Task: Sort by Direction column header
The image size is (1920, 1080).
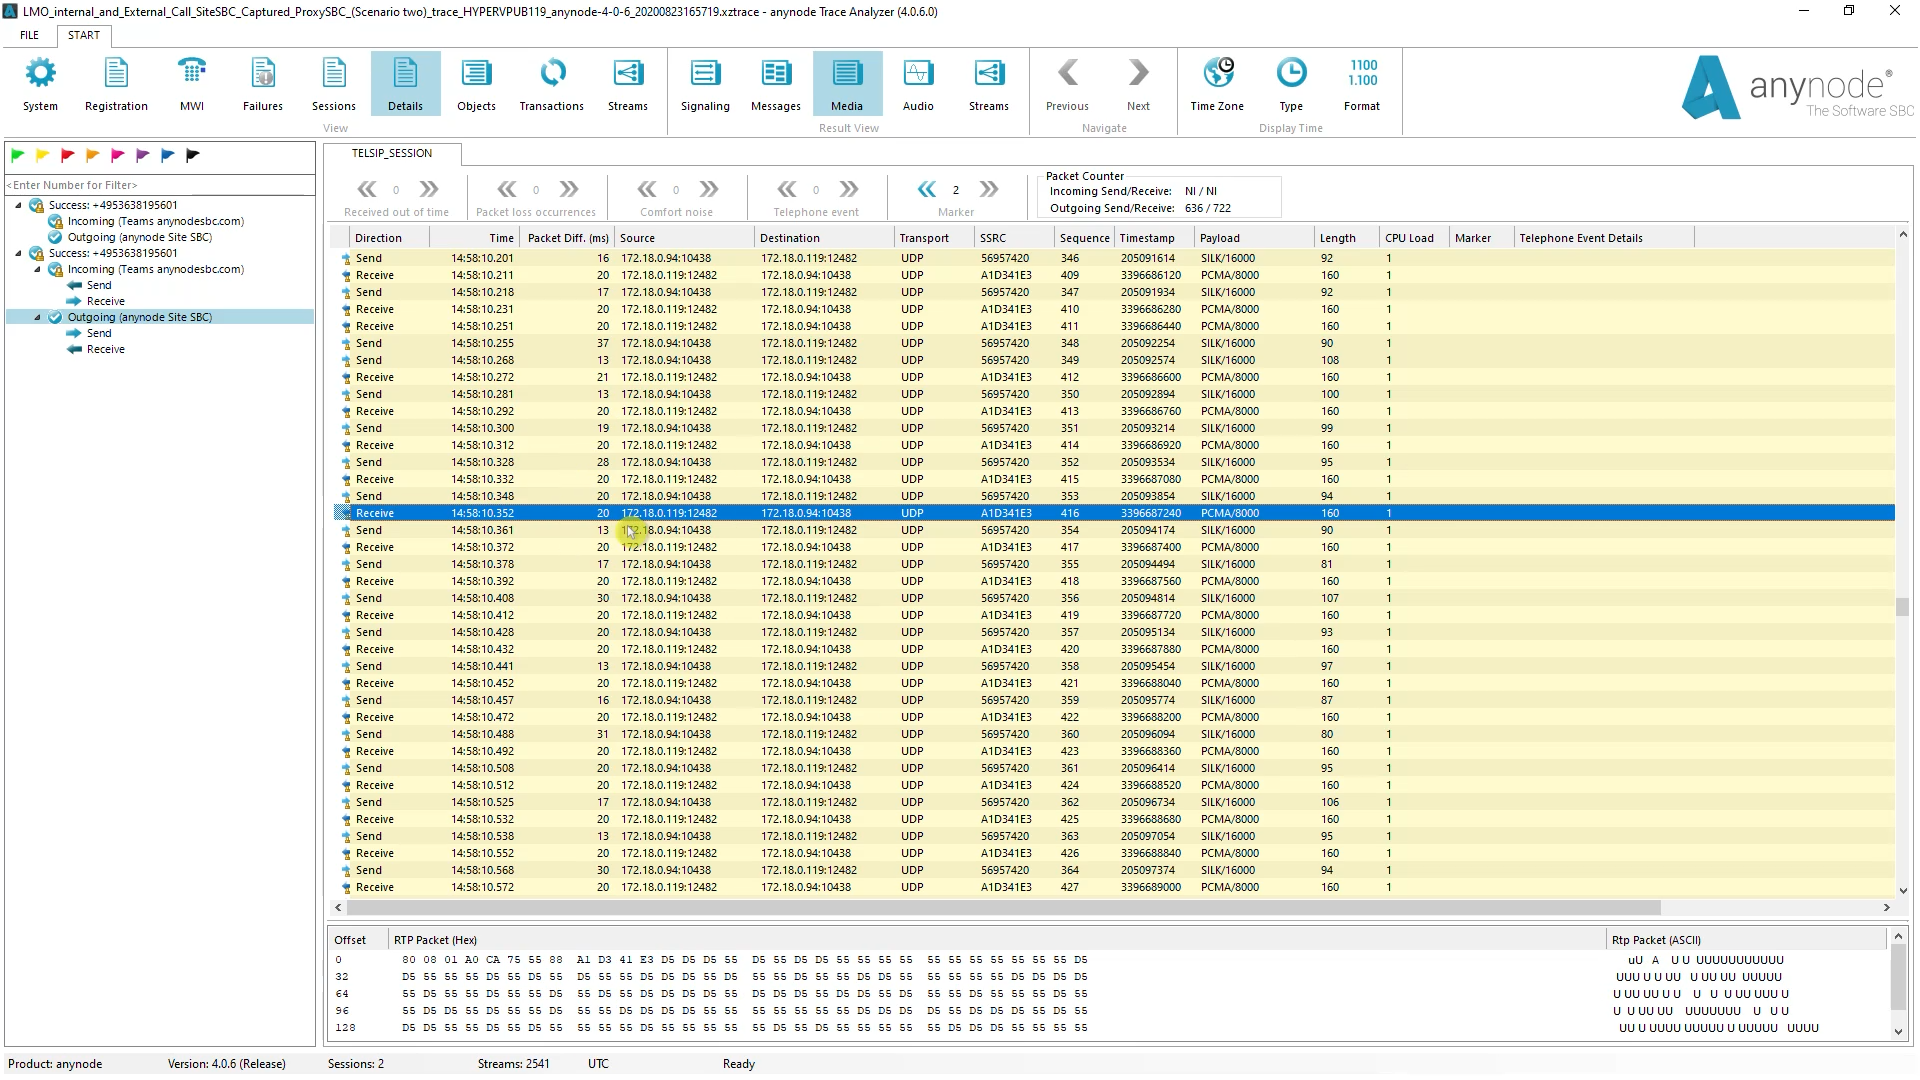Action: 389,238
